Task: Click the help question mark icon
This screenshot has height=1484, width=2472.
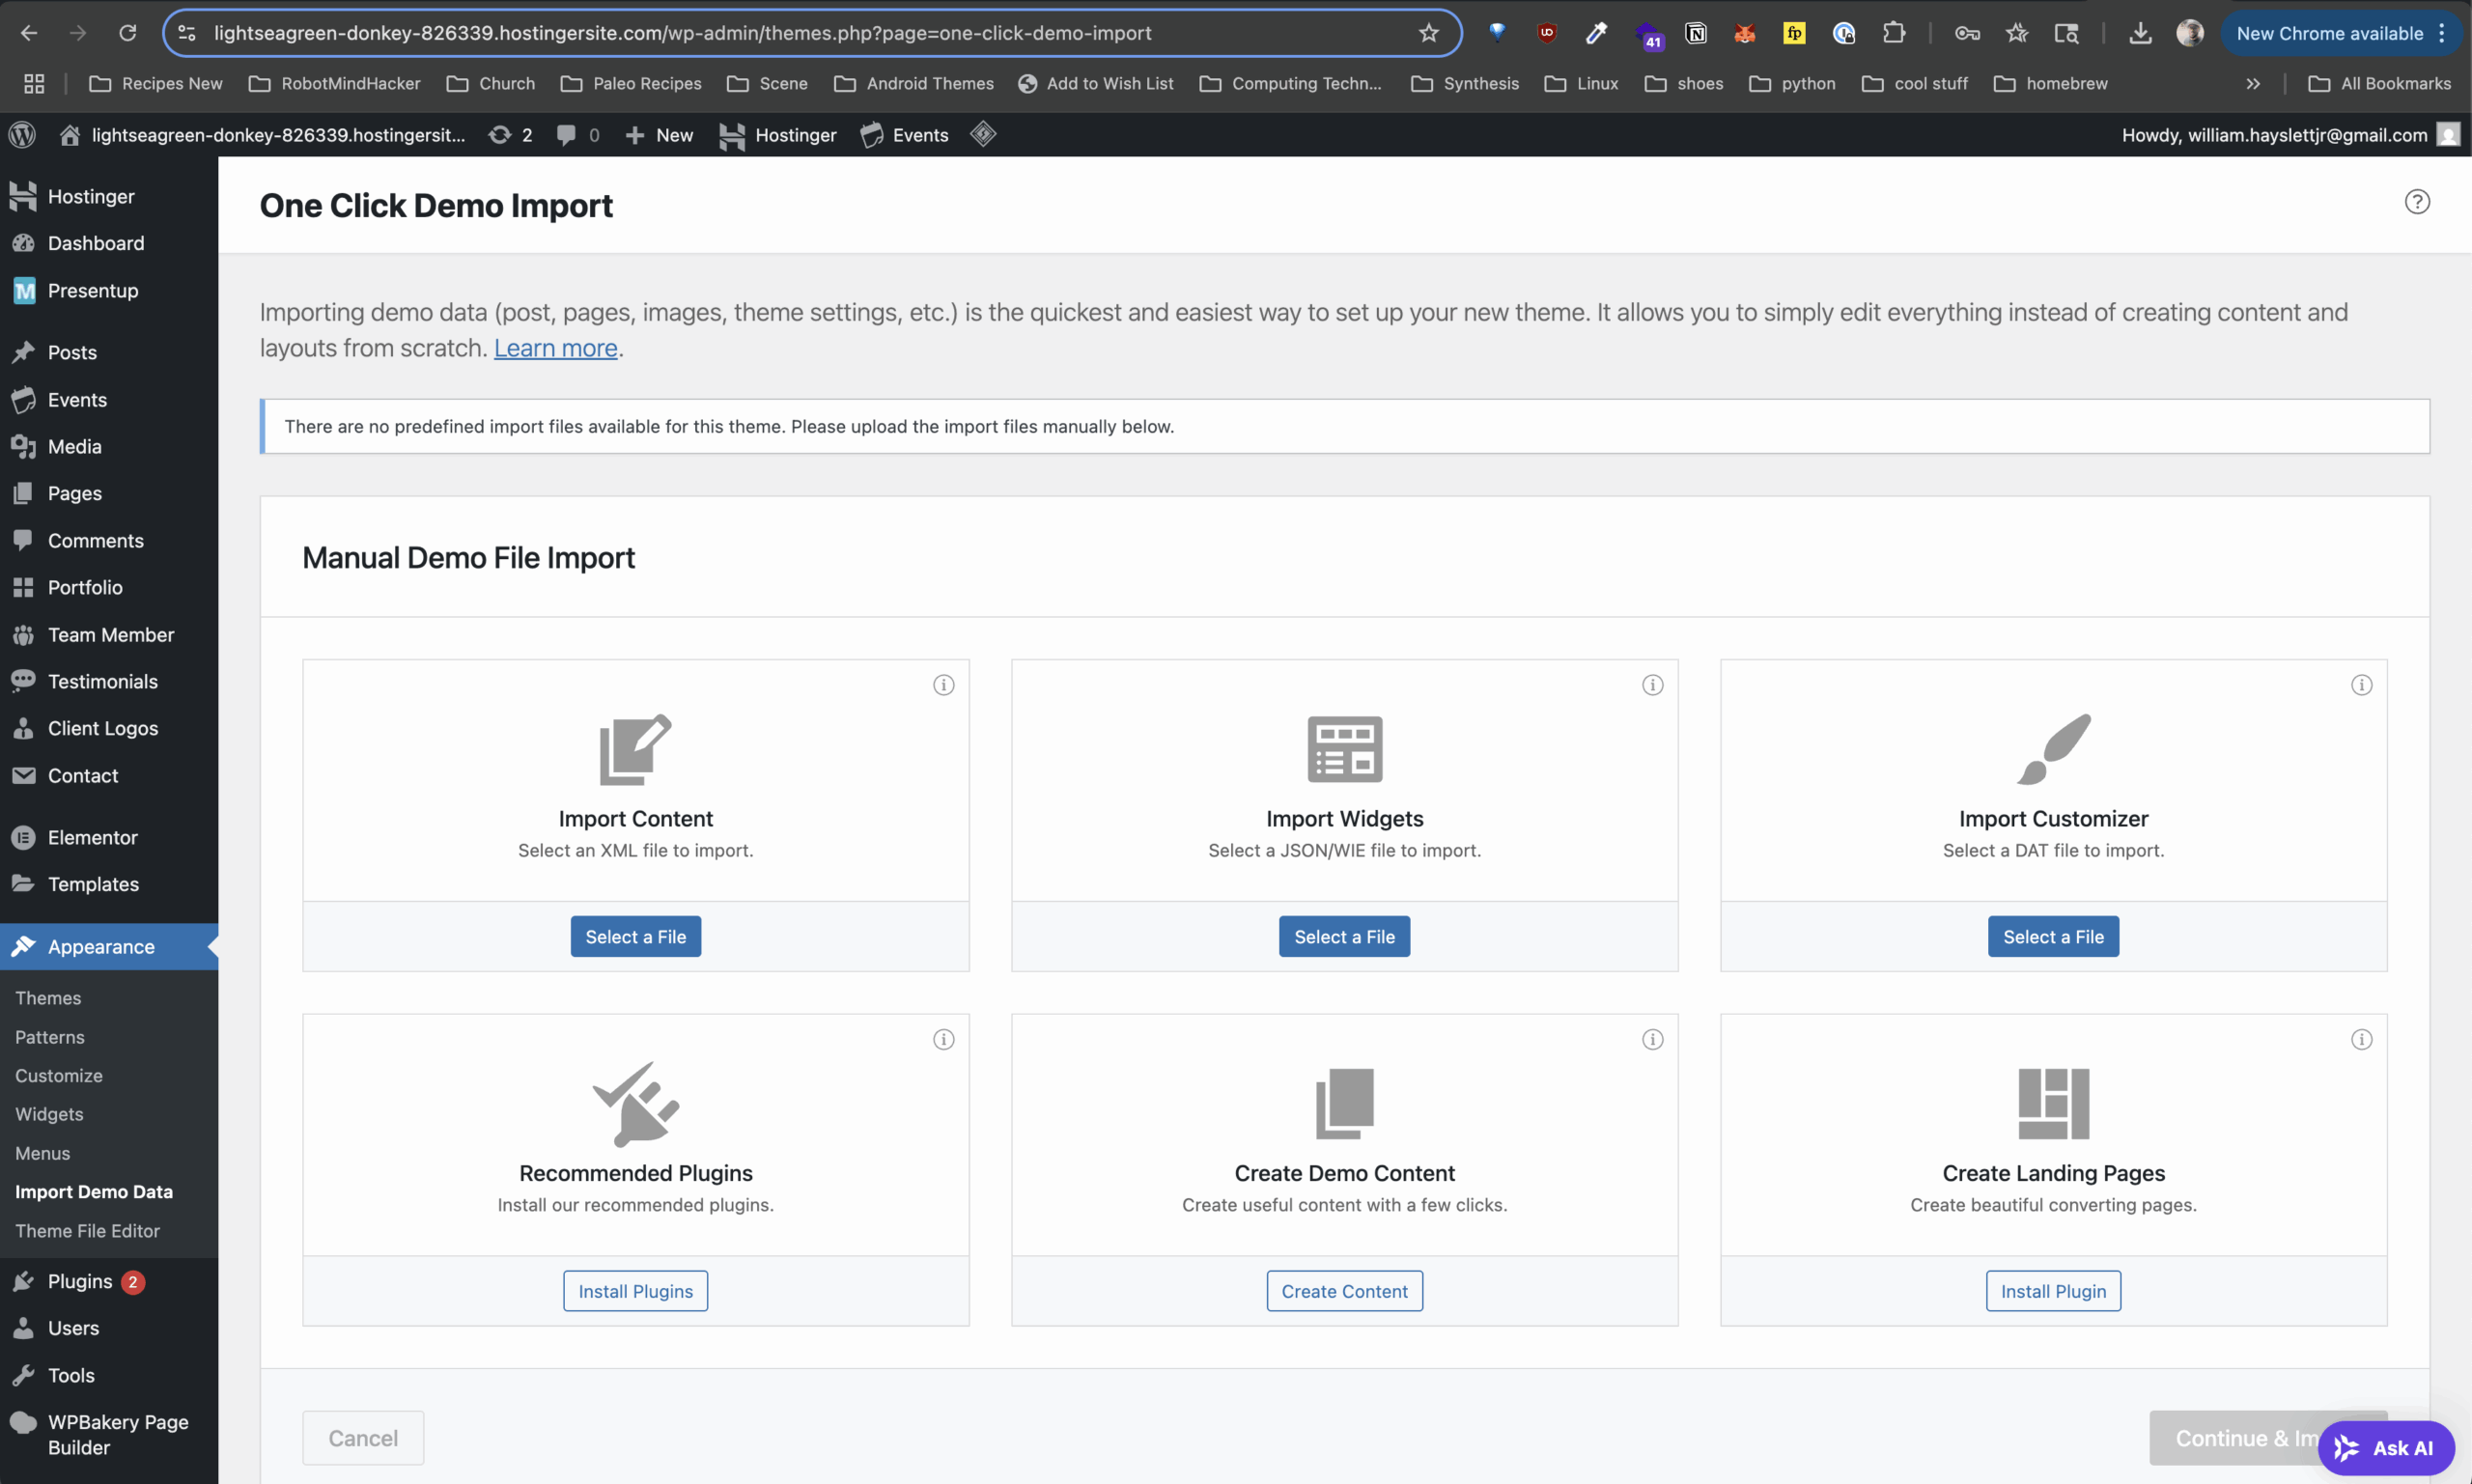Action: pos(2416,202)
